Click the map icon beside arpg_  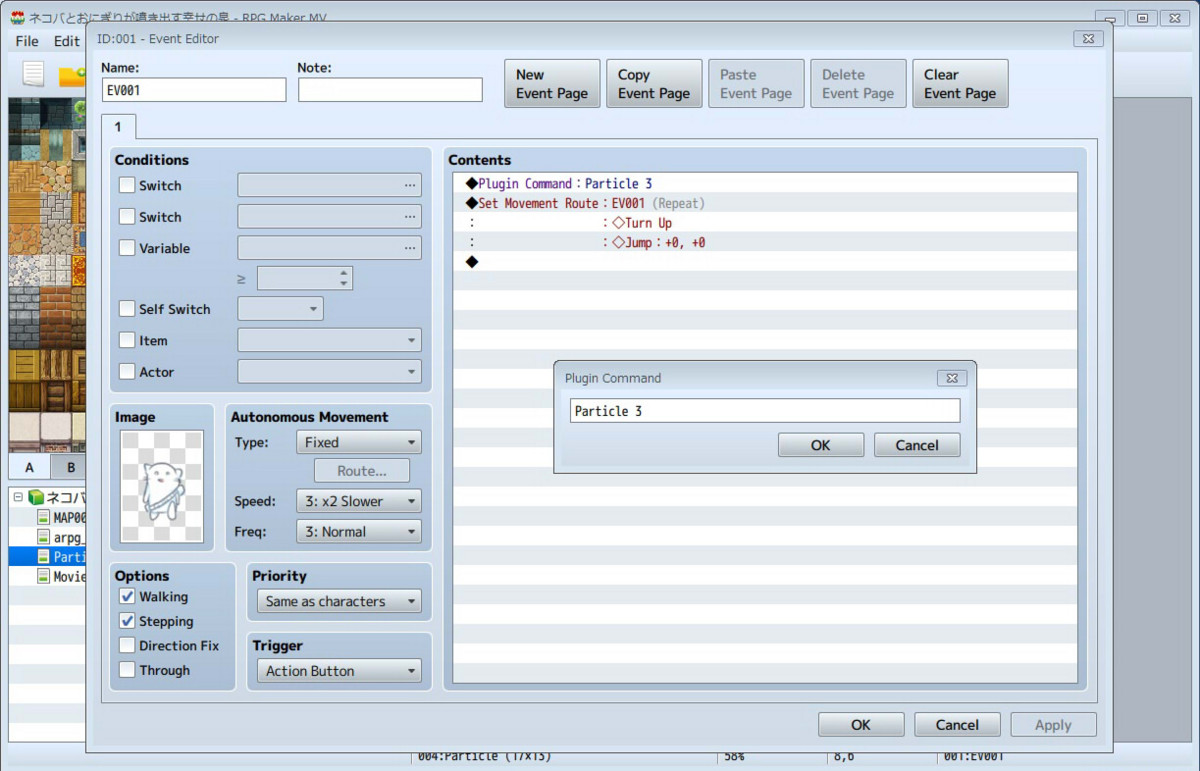click(43, 537)
